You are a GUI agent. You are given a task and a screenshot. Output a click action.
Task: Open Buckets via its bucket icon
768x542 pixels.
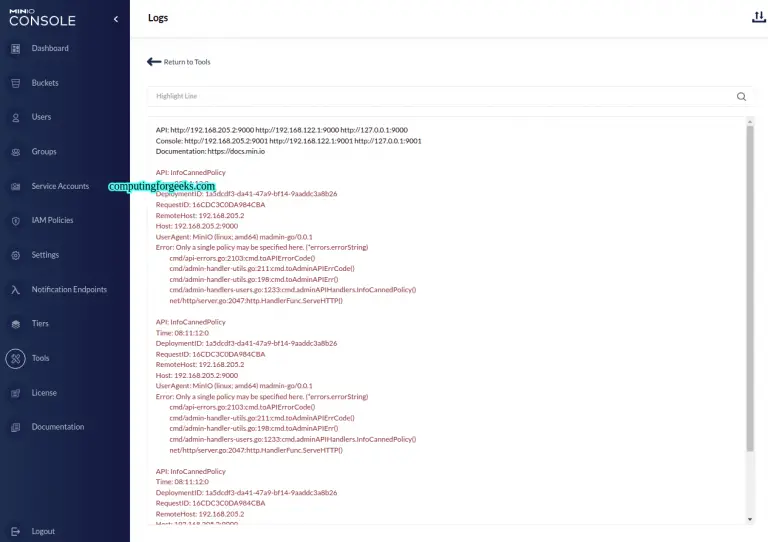tap(16, 83)
